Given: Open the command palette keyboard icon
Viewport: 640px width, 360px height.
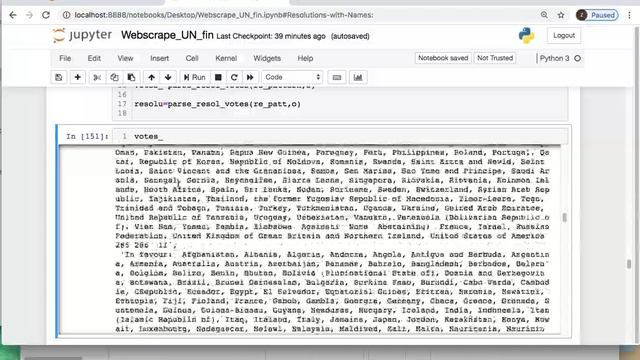Looking at the screenshot, I should click(x=337, y=77).
